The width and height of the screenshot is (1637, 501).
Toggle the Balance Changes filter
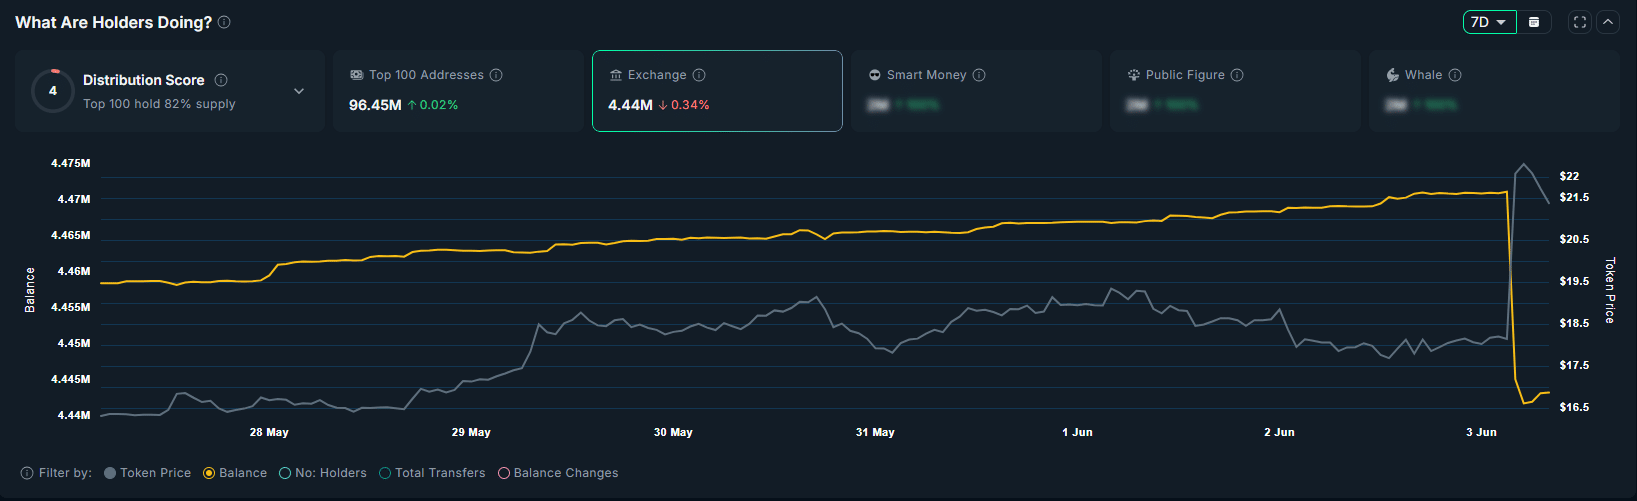pos(558,473)
